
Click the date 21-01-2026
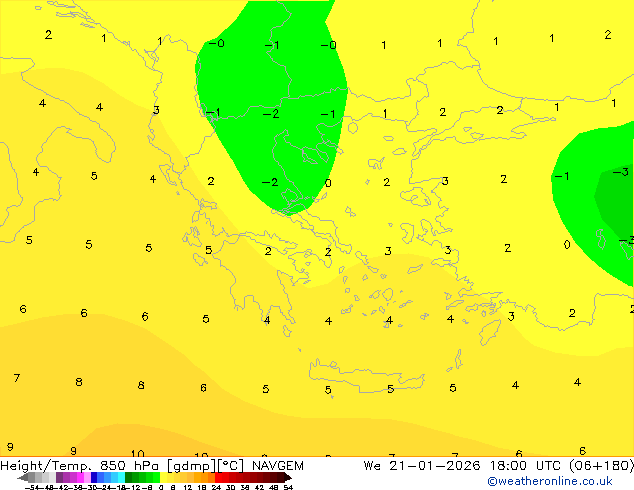click(435, 466)
